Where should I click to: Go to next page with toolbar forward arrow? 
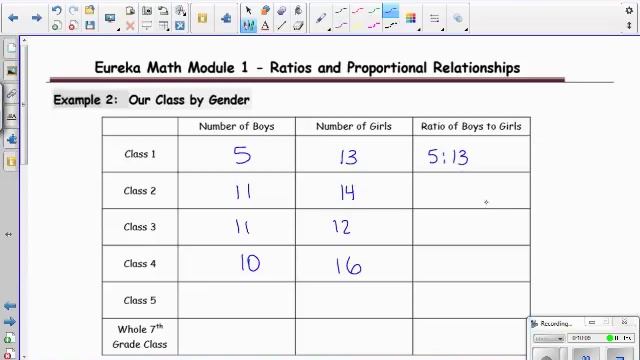pyautogui.click(x=37, y=18)
